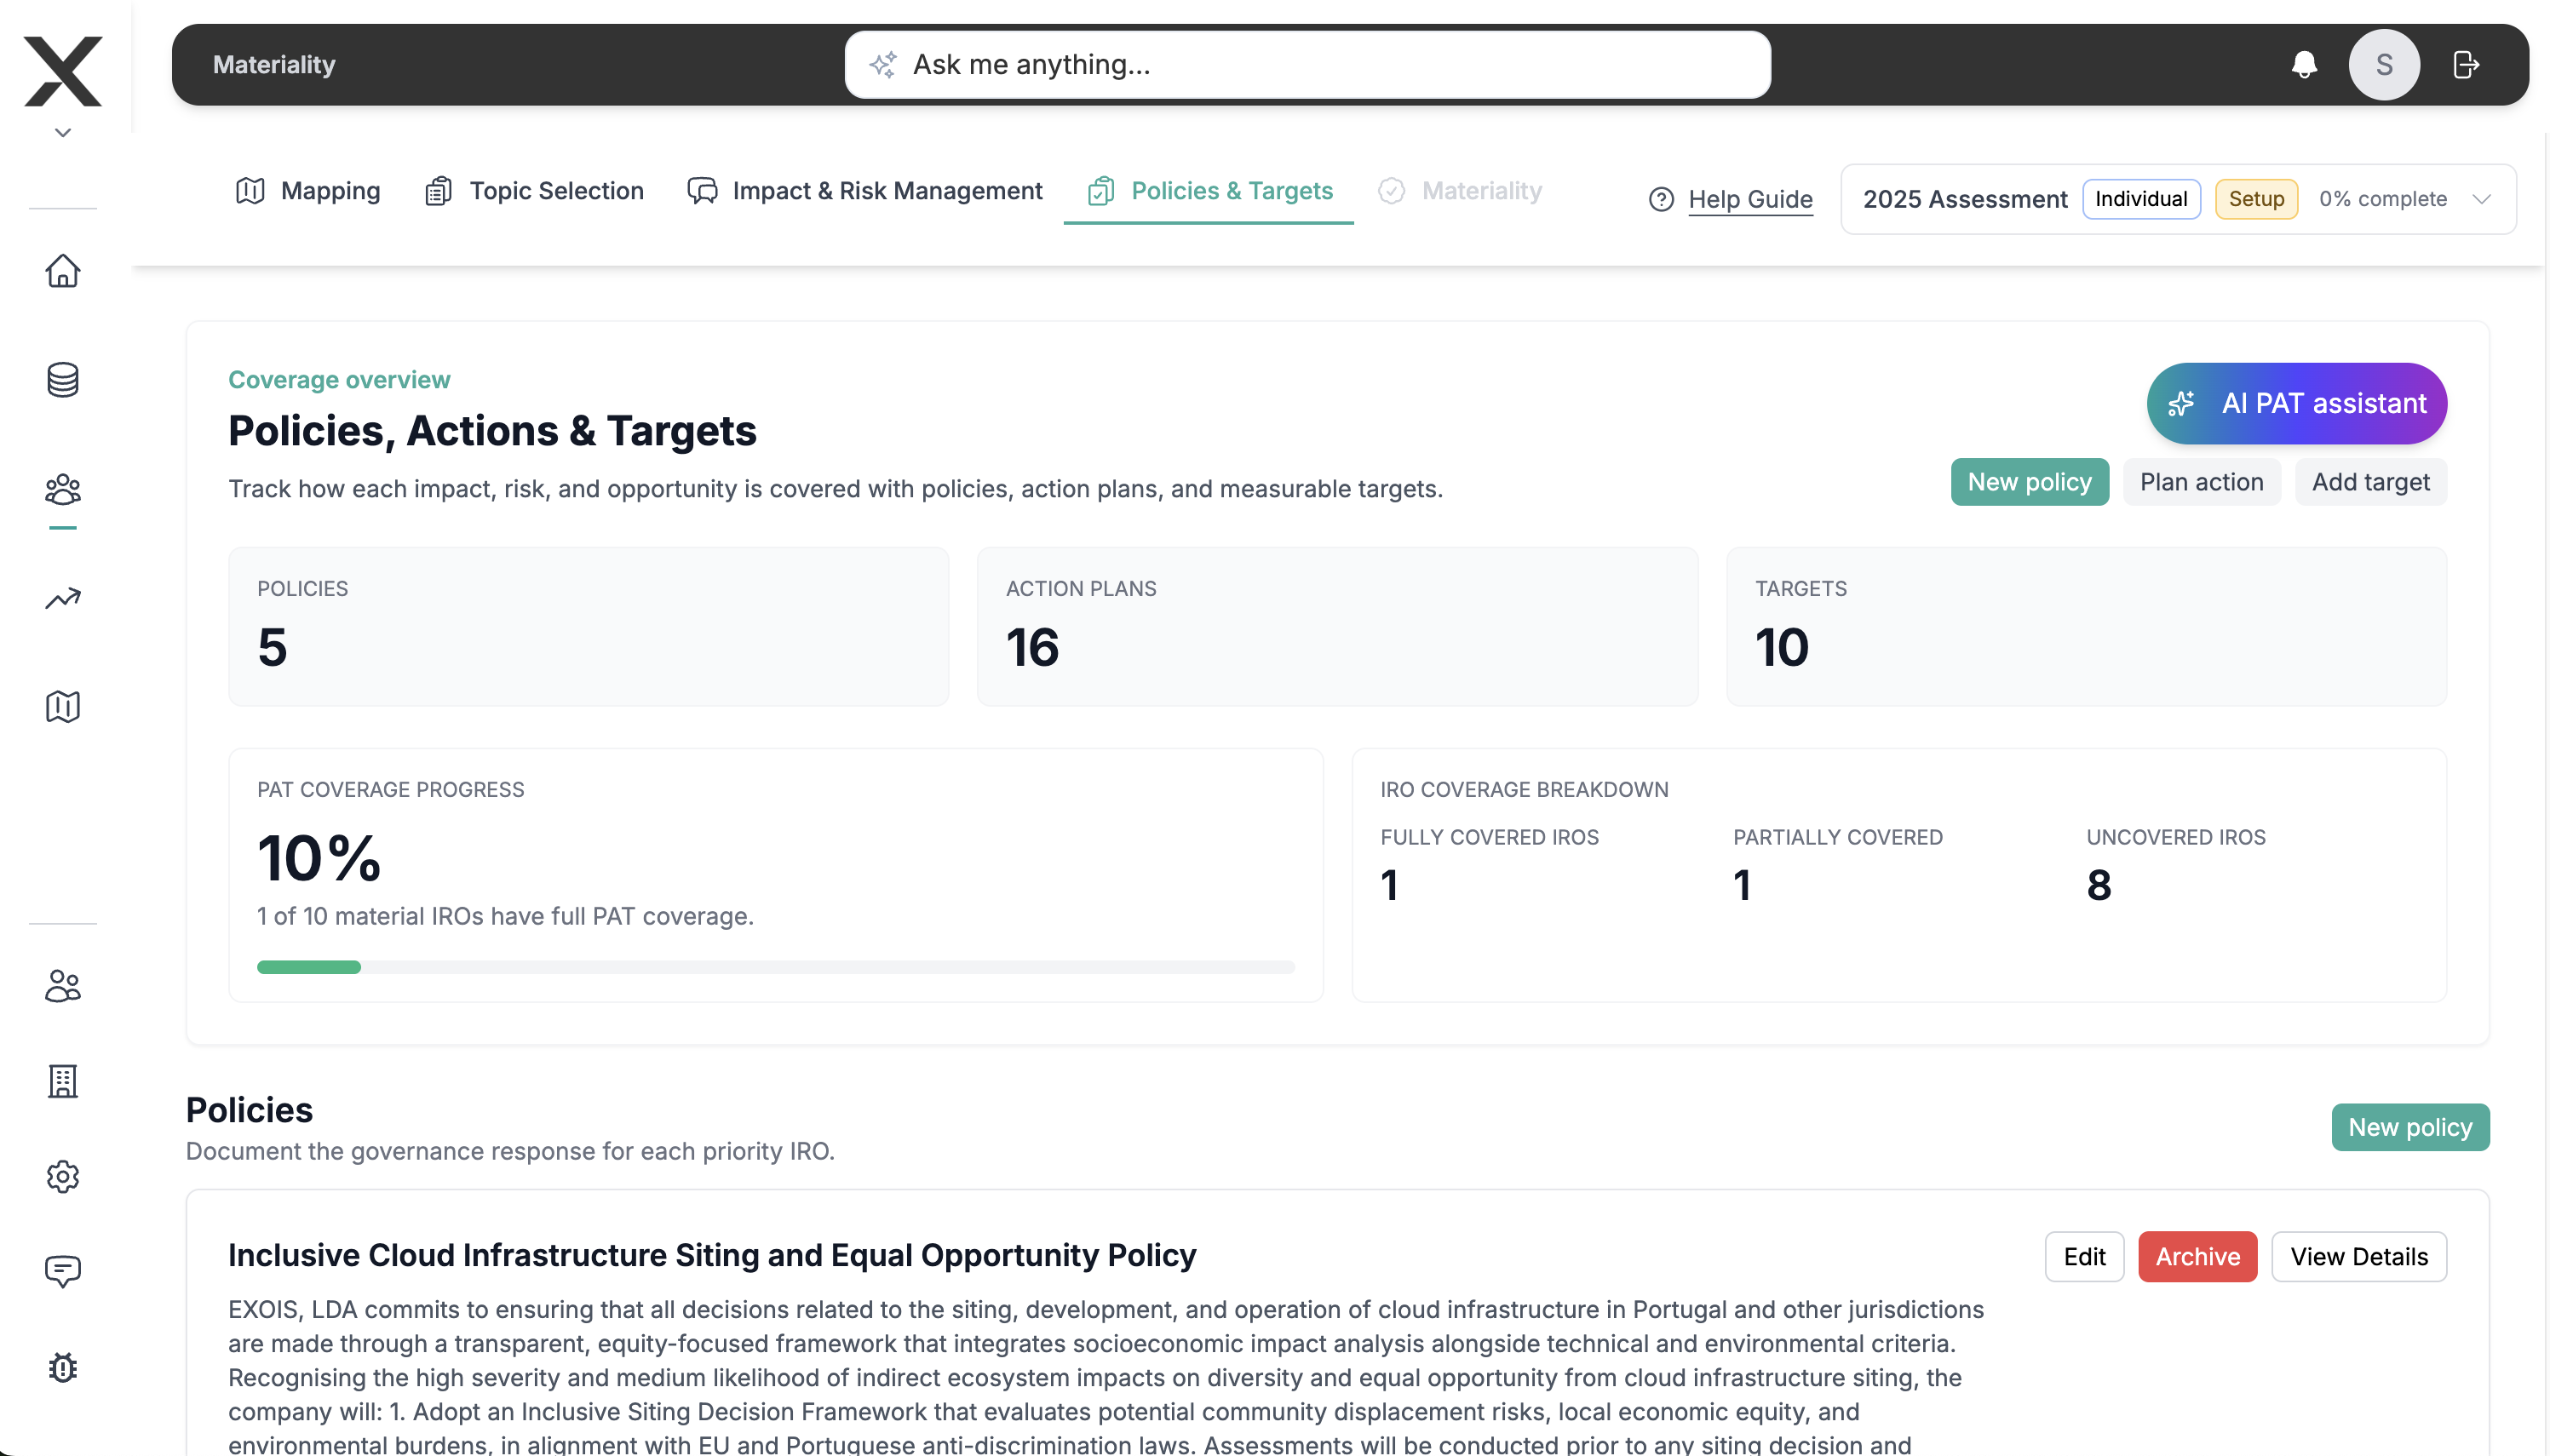Expand the 2025 Assessment dropdown

(2481, 199)
